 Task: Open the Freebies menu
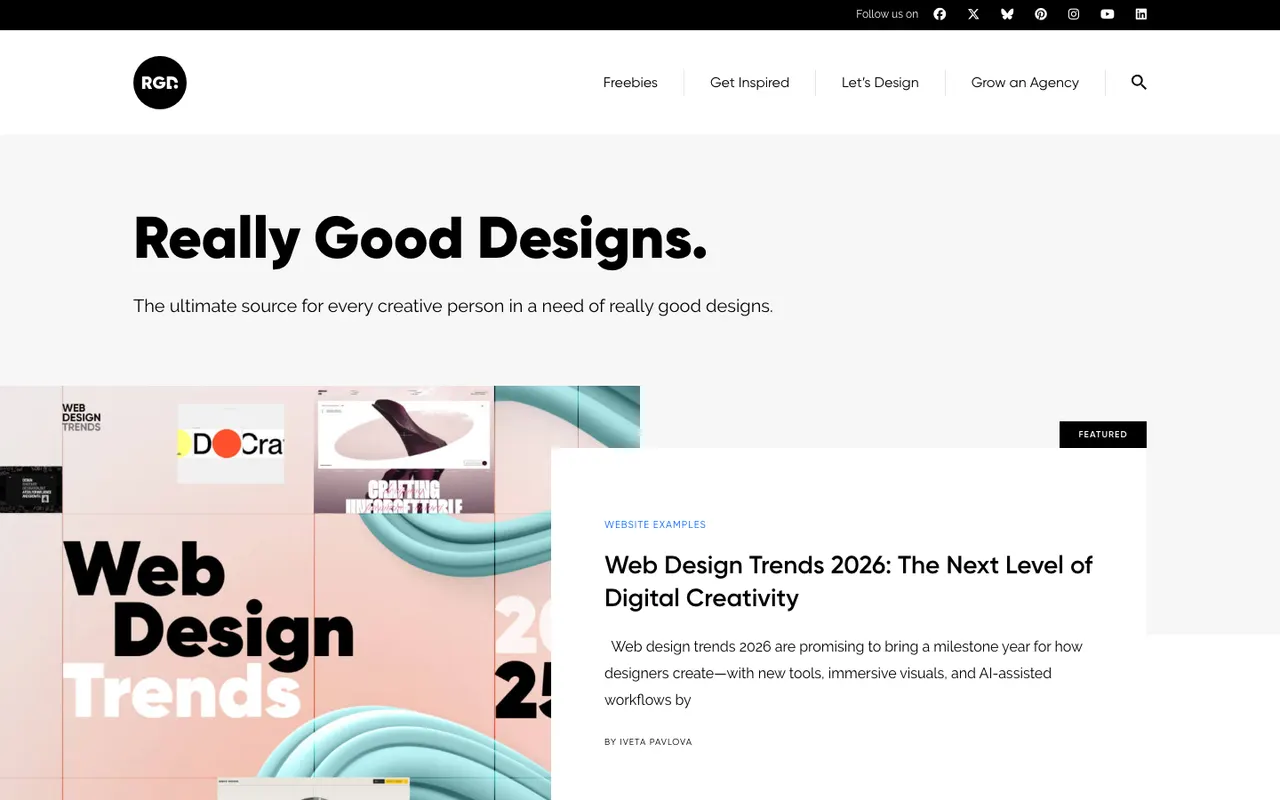point(630,83)
